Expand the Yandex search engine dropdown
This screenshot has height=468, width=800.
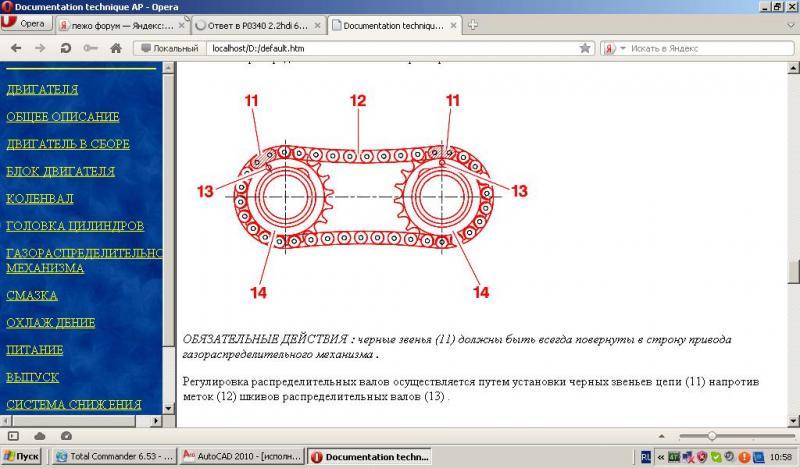[612, 47]
